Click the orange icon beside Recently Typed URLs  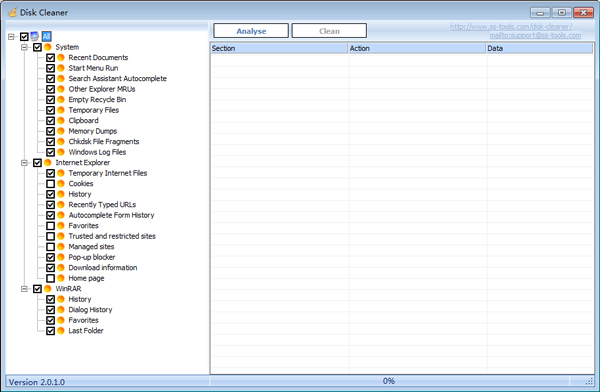(x=60, y=205)
